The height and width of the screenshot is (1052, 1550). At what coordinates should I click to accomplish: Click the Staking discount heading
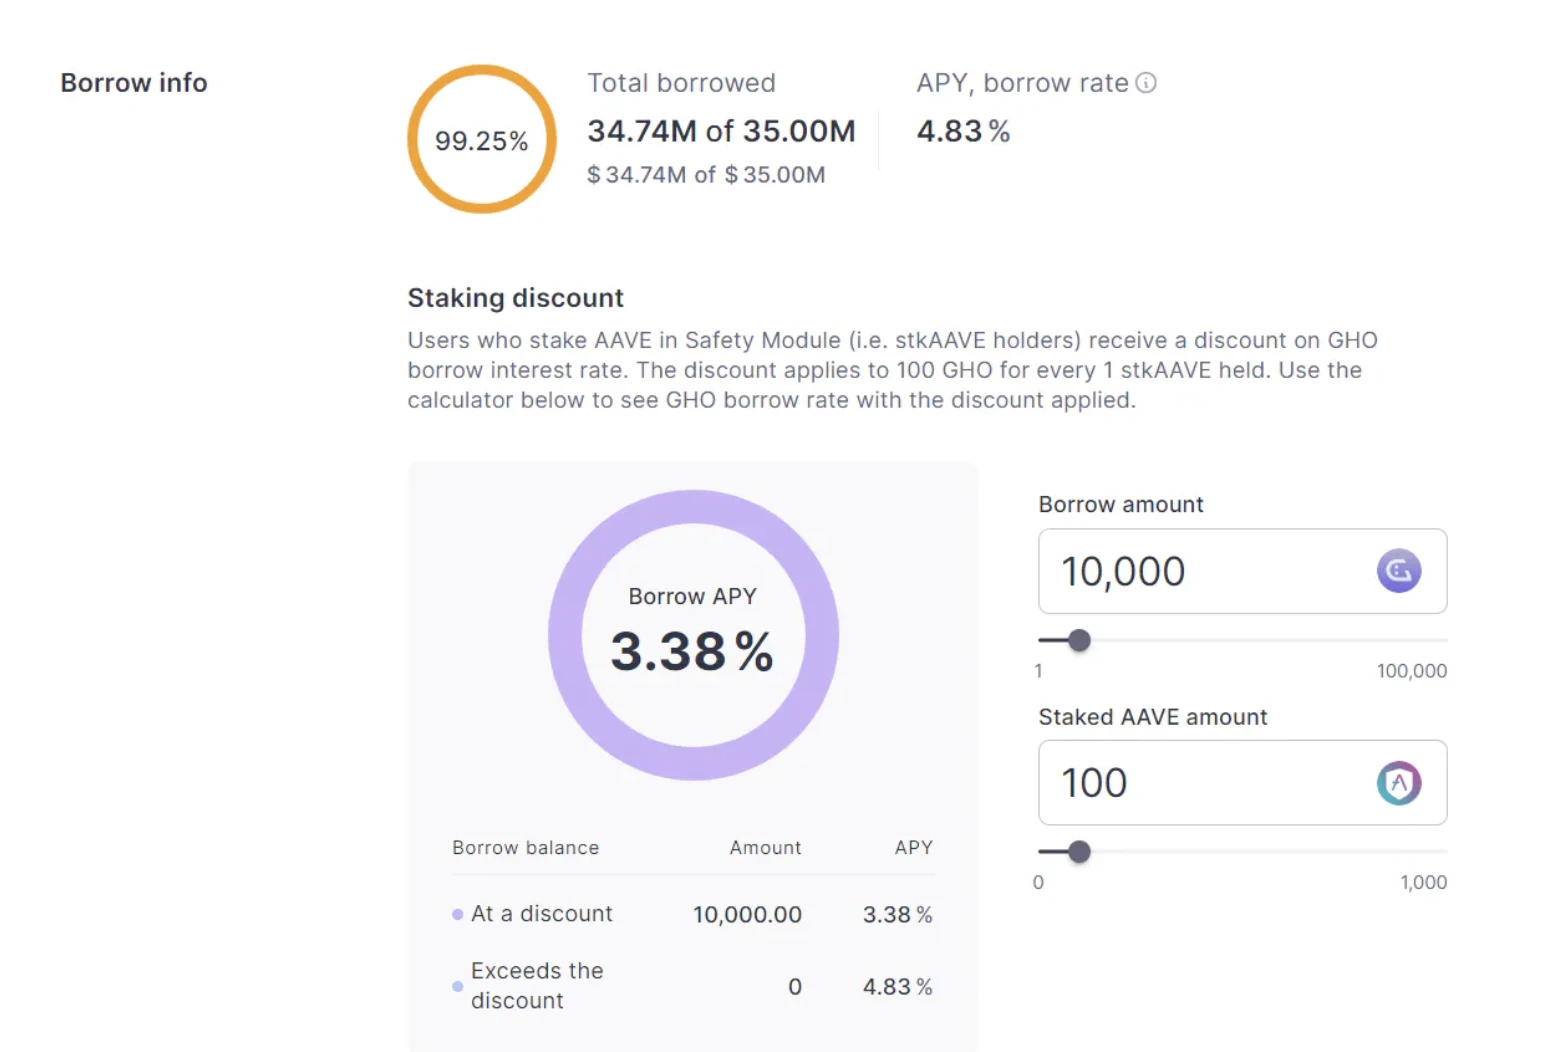pos(515,298)
